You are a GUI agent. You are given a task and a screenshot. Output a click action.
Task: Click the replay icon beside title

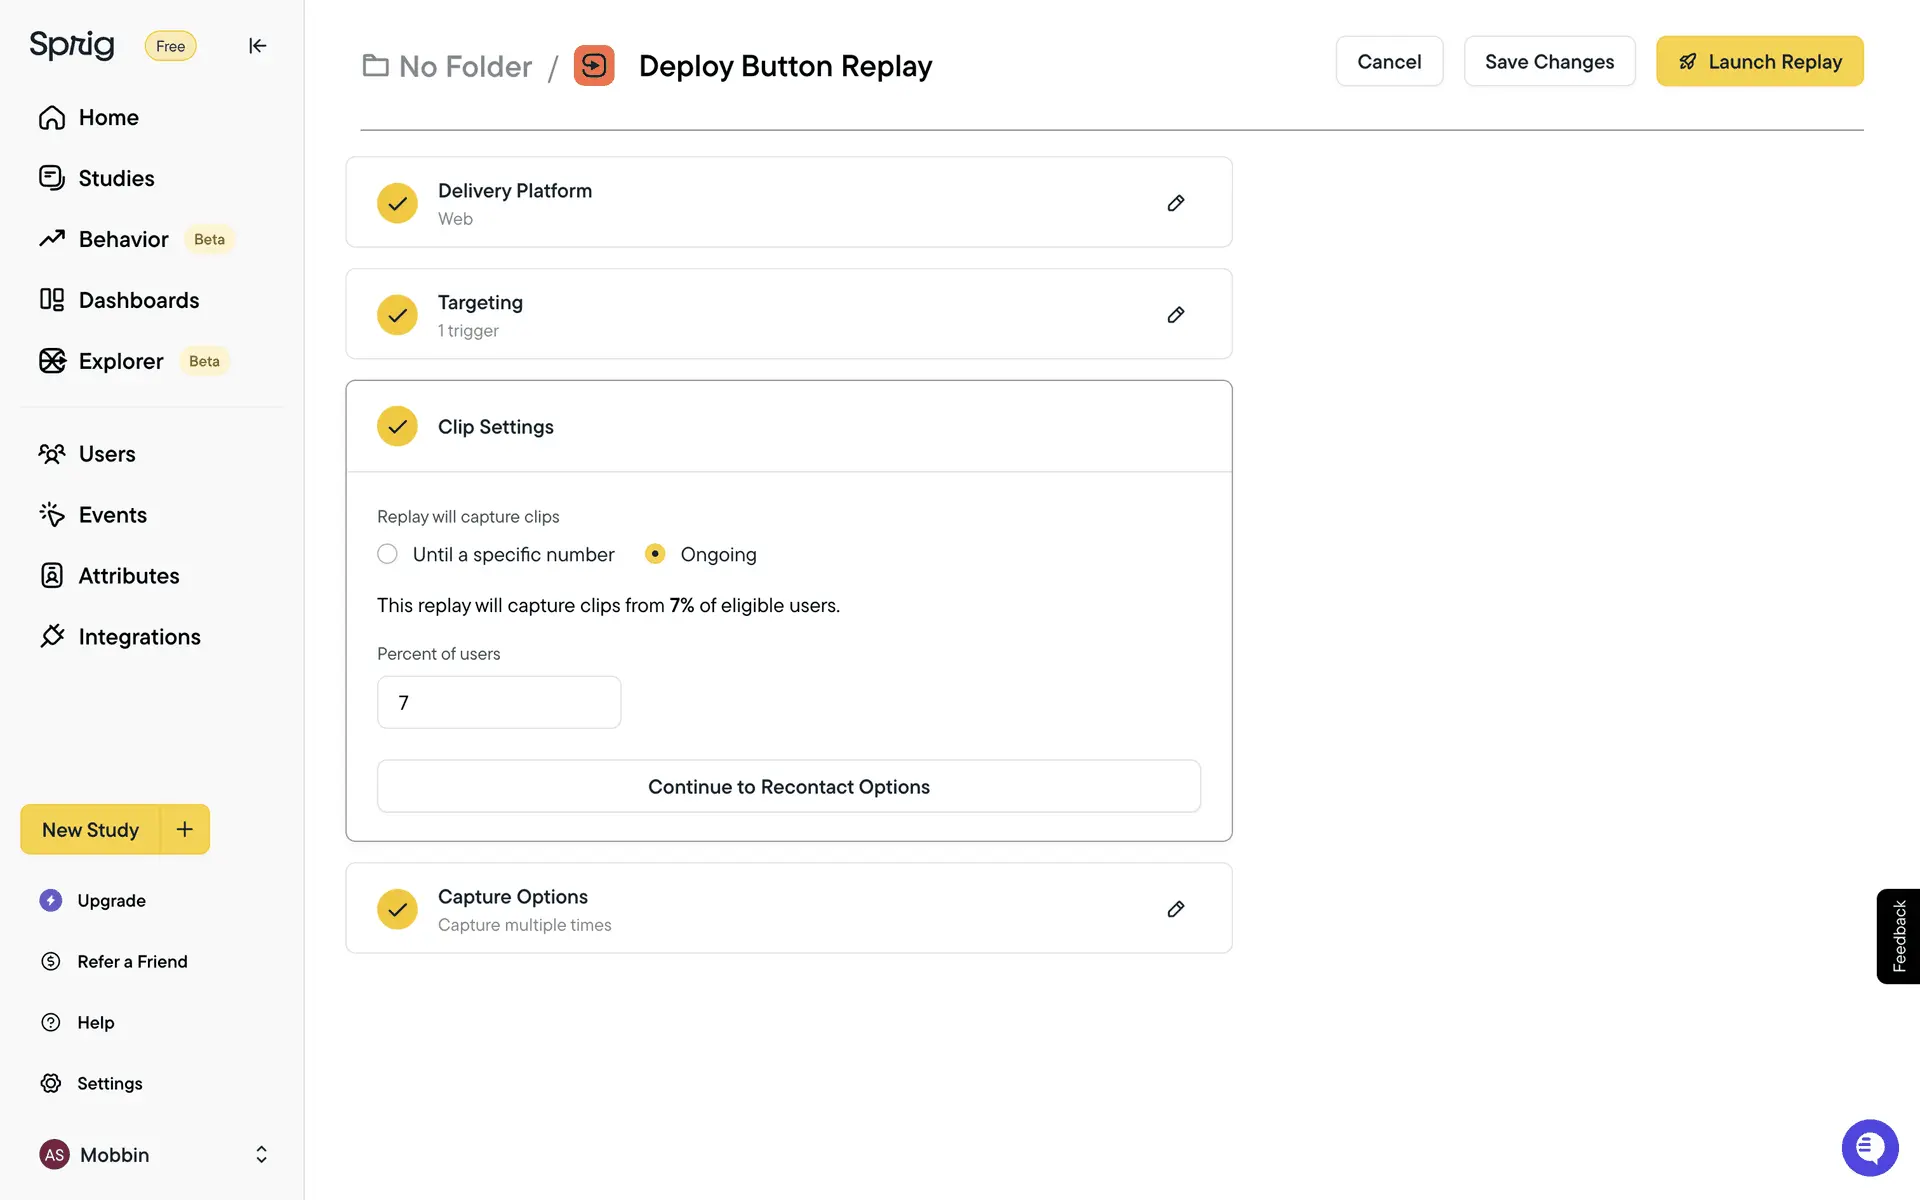click(x=594, y=66)
